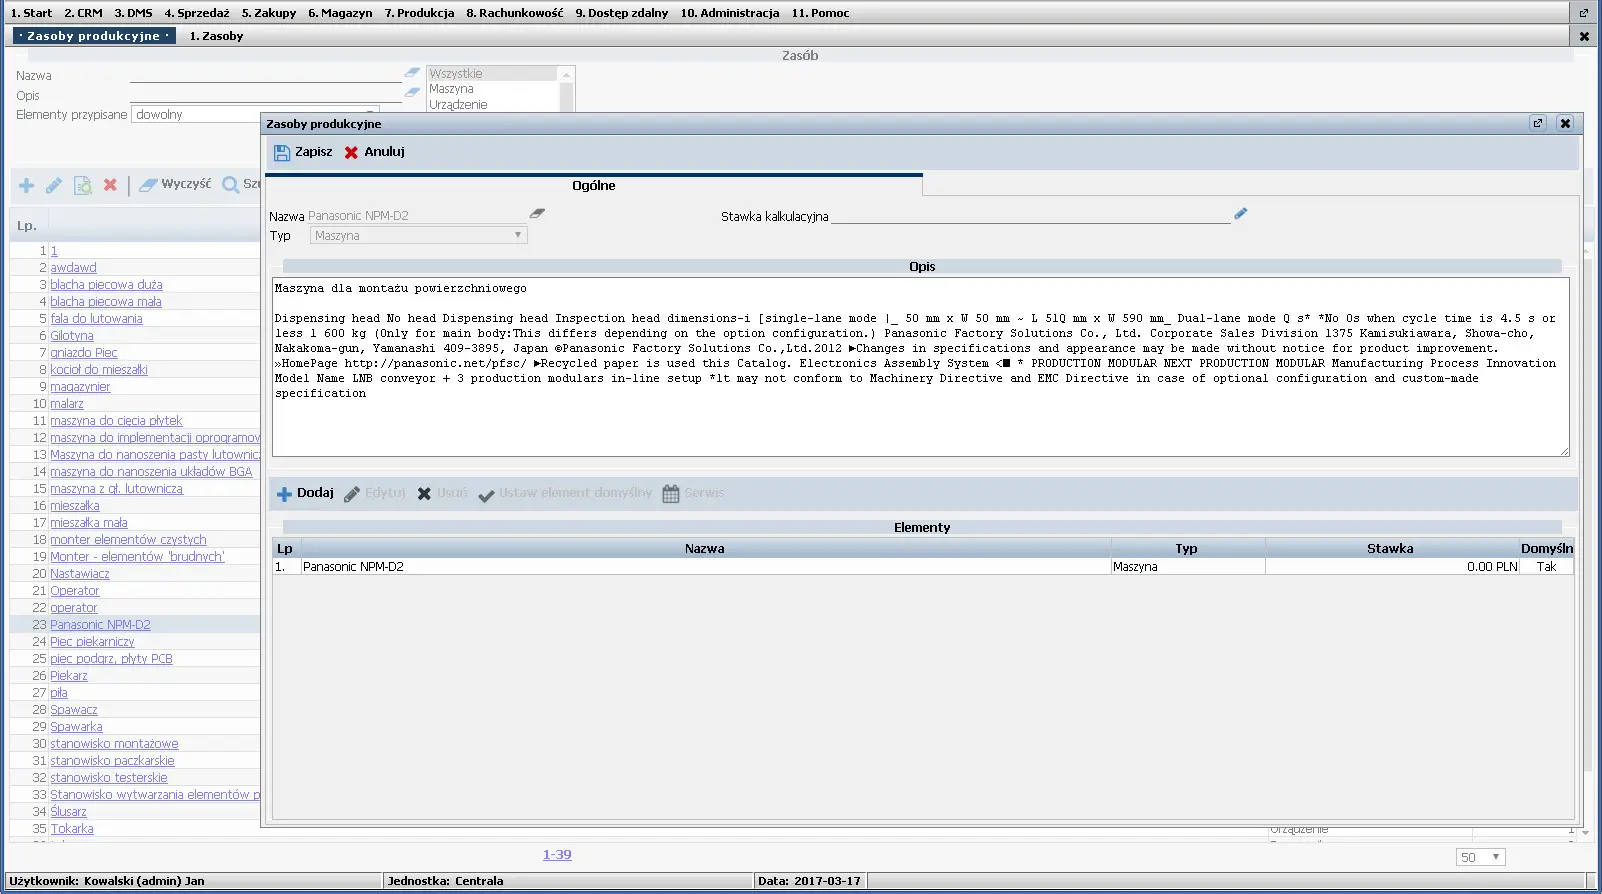Open the 7. Produkcja menu
This screenshot has width=1602, height=894.
coord(419,13)
